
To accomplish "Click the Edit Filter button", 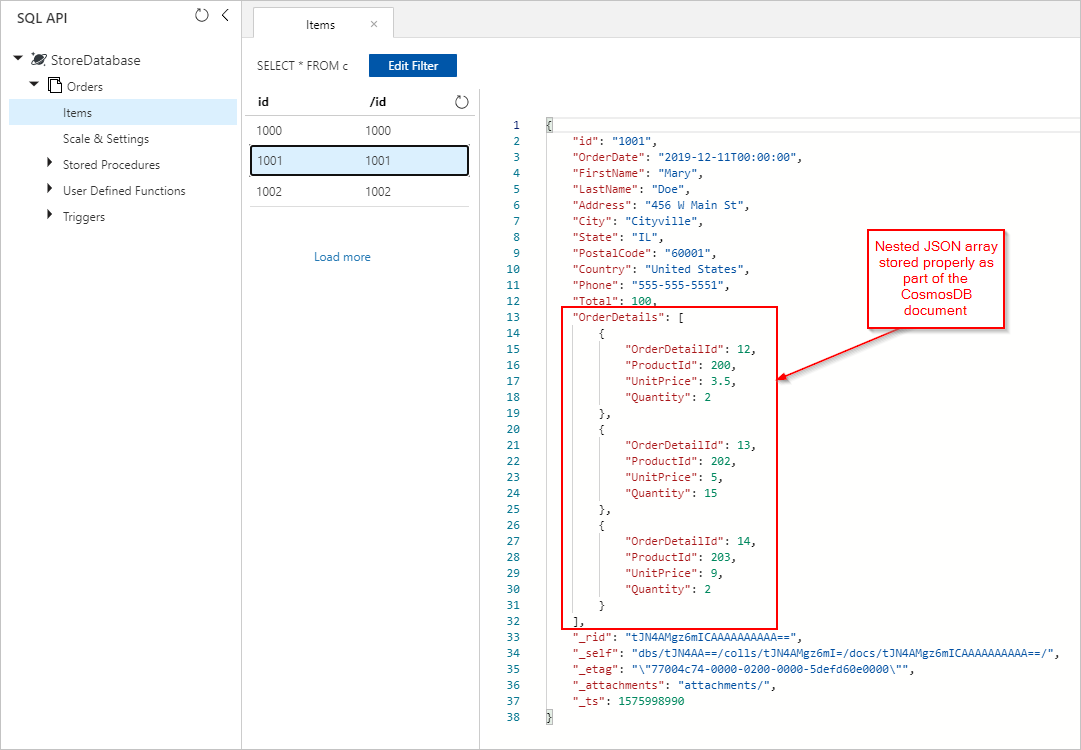I will [412, 65].
